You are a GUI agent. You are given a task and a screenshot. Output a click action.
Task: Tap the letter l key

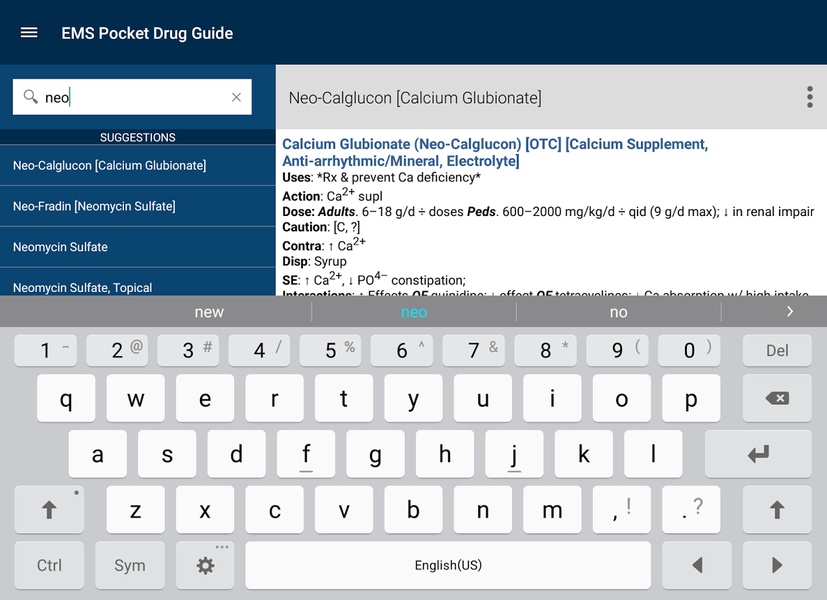[x=653, y=454]
